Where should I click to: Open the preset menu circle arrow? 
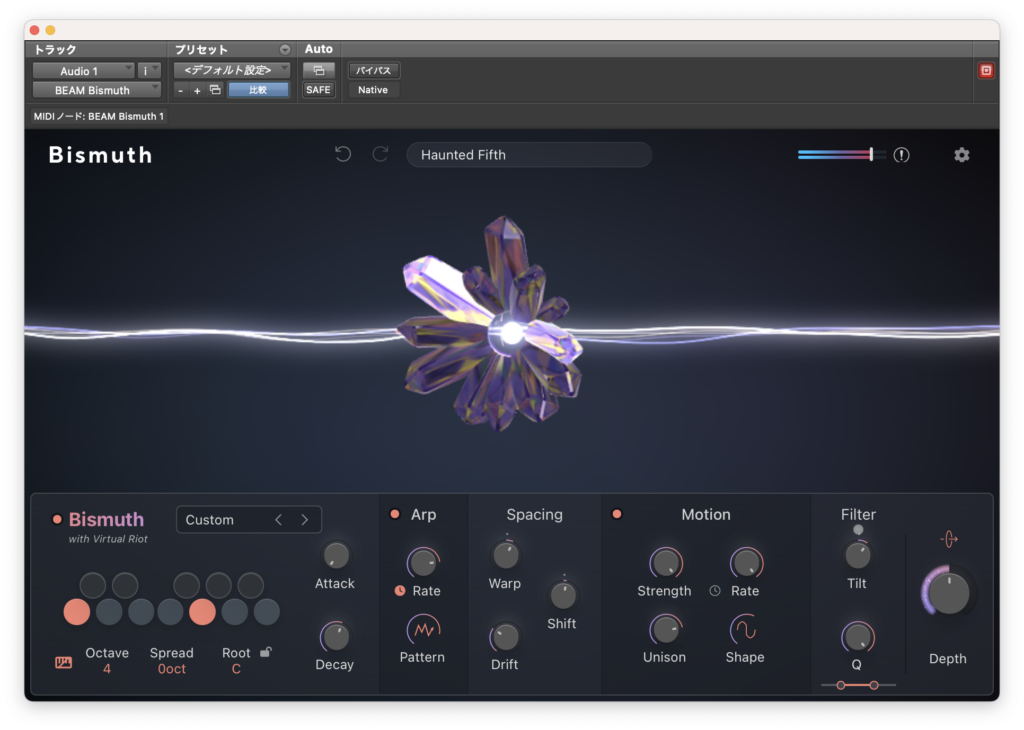pos(285,50)
